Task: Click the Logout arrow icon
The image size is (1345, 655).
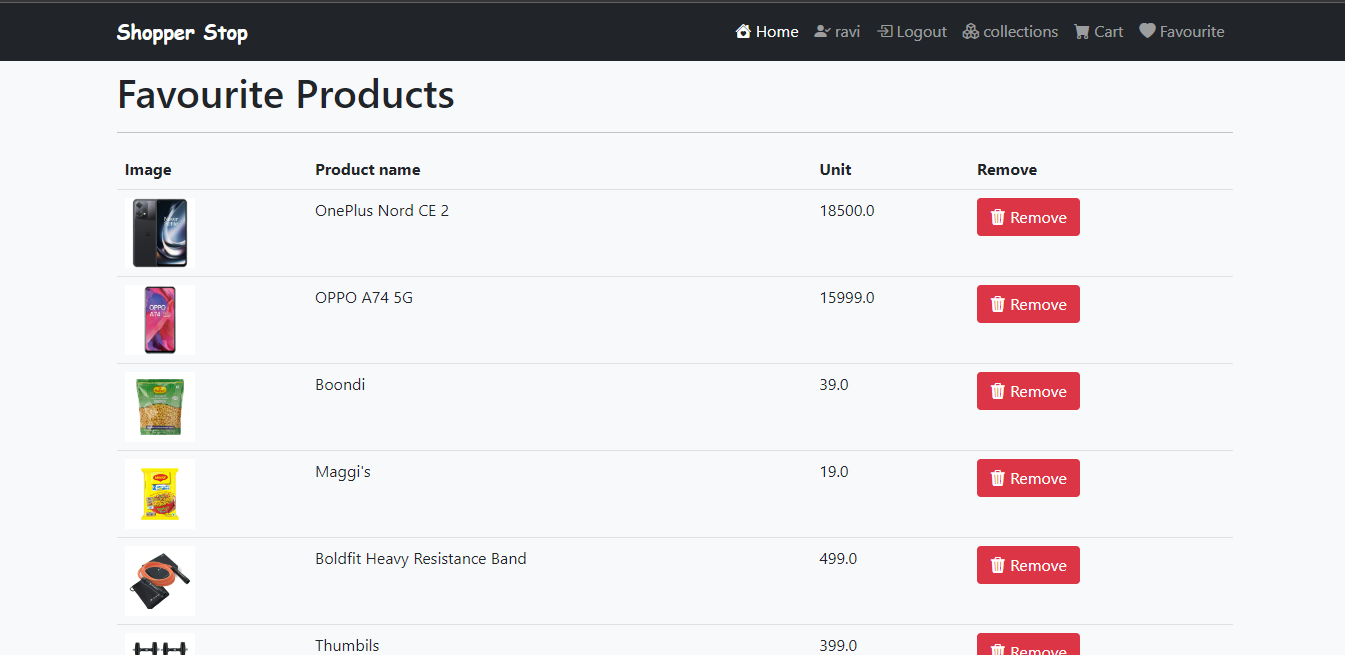Action: pos(885,31)
